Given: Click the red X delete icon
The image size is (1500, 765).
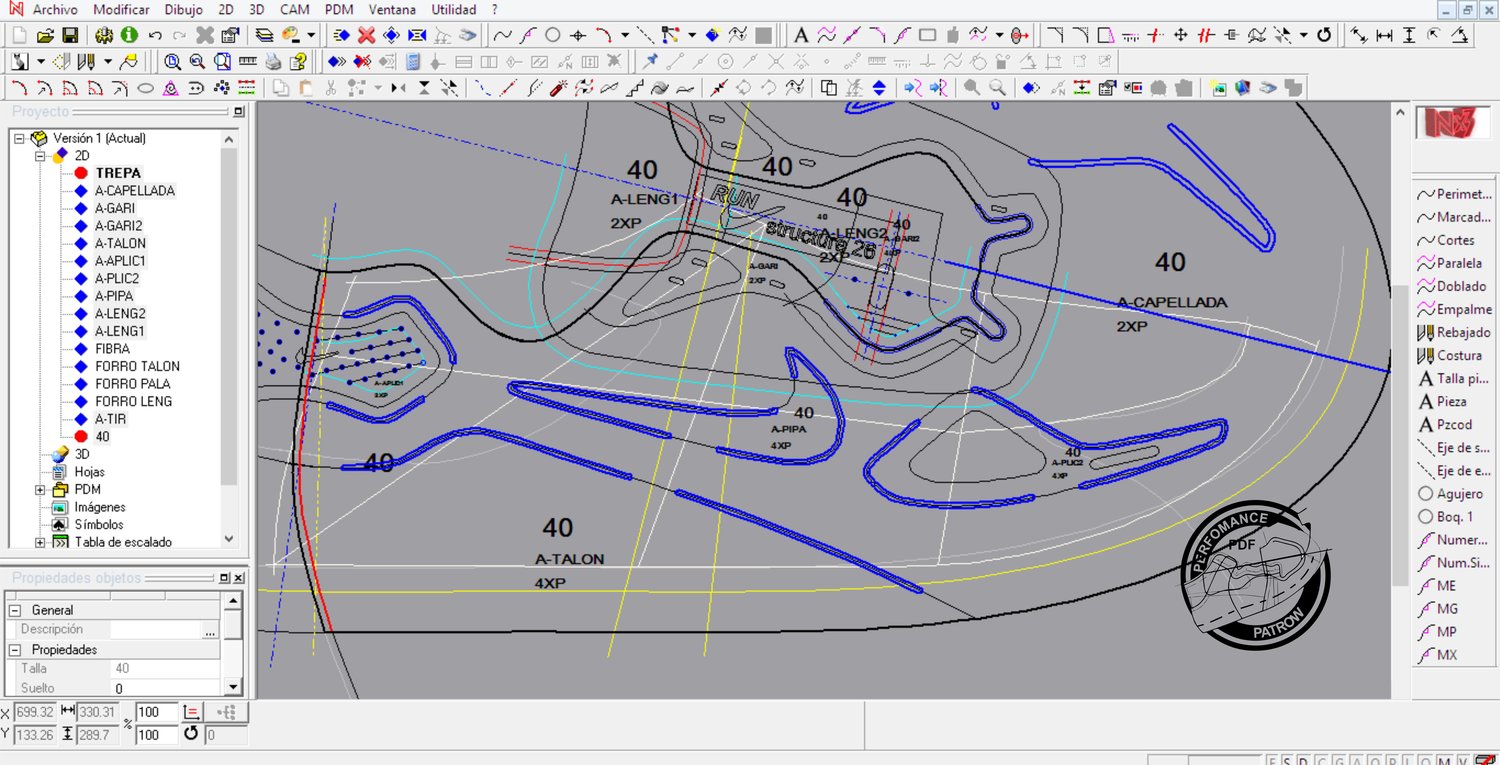Looking at the screenshot, I should 366,35.
